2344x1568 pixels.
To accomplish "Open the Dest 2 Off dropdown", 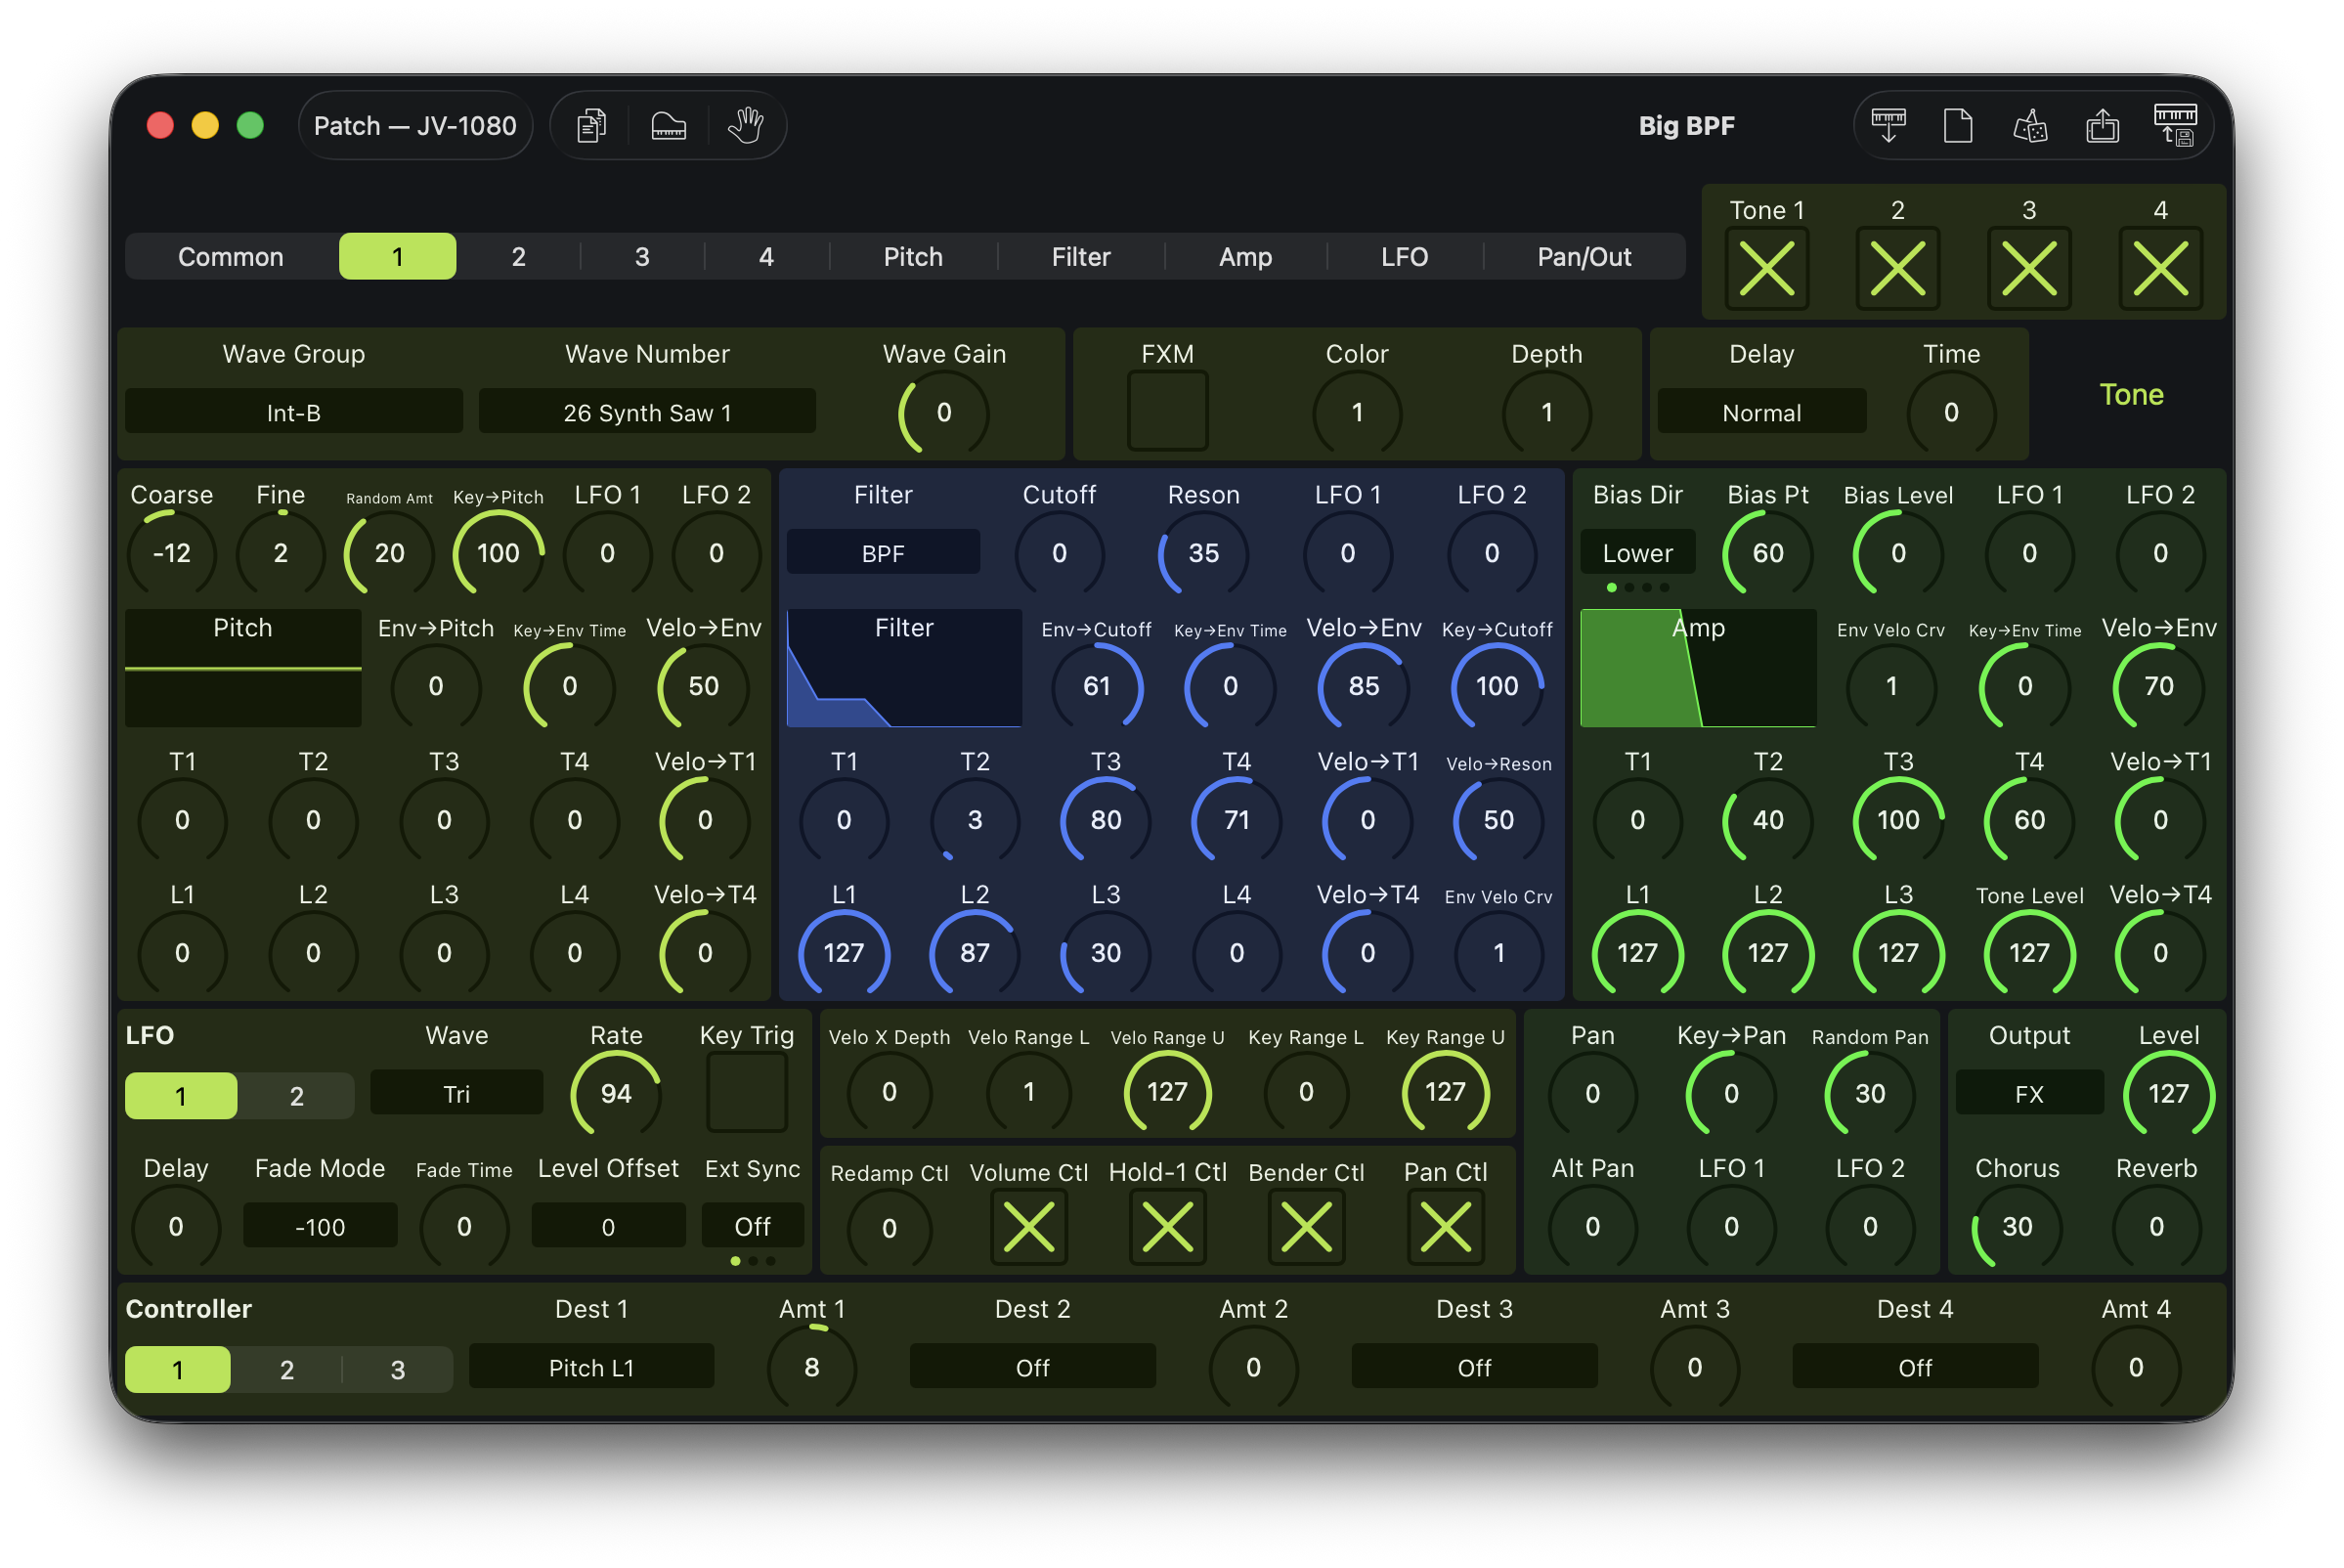I will (1032, 1367).
